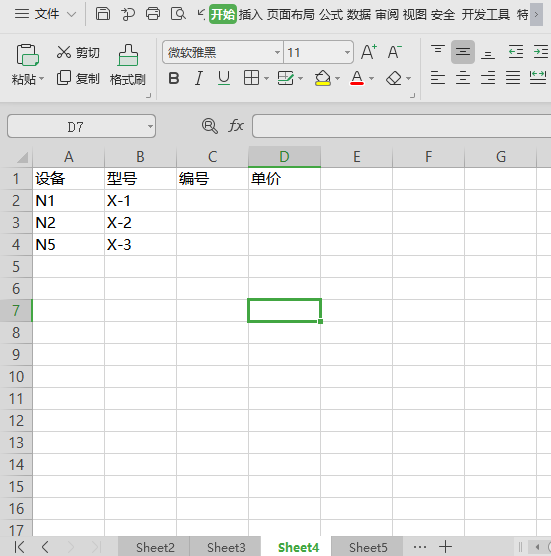Apply the yellow fill color swatch

323,78
